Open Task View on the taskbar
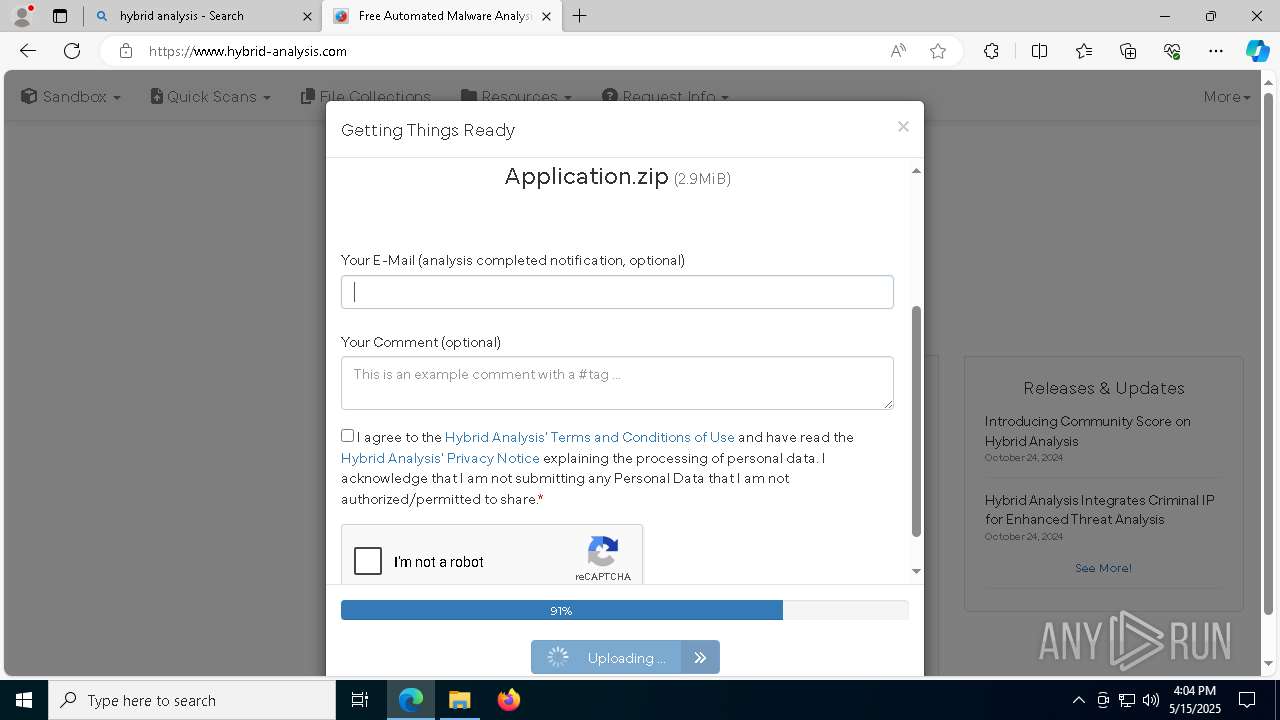The height and width of the screenshot is (720, 1280). [360, 700]
